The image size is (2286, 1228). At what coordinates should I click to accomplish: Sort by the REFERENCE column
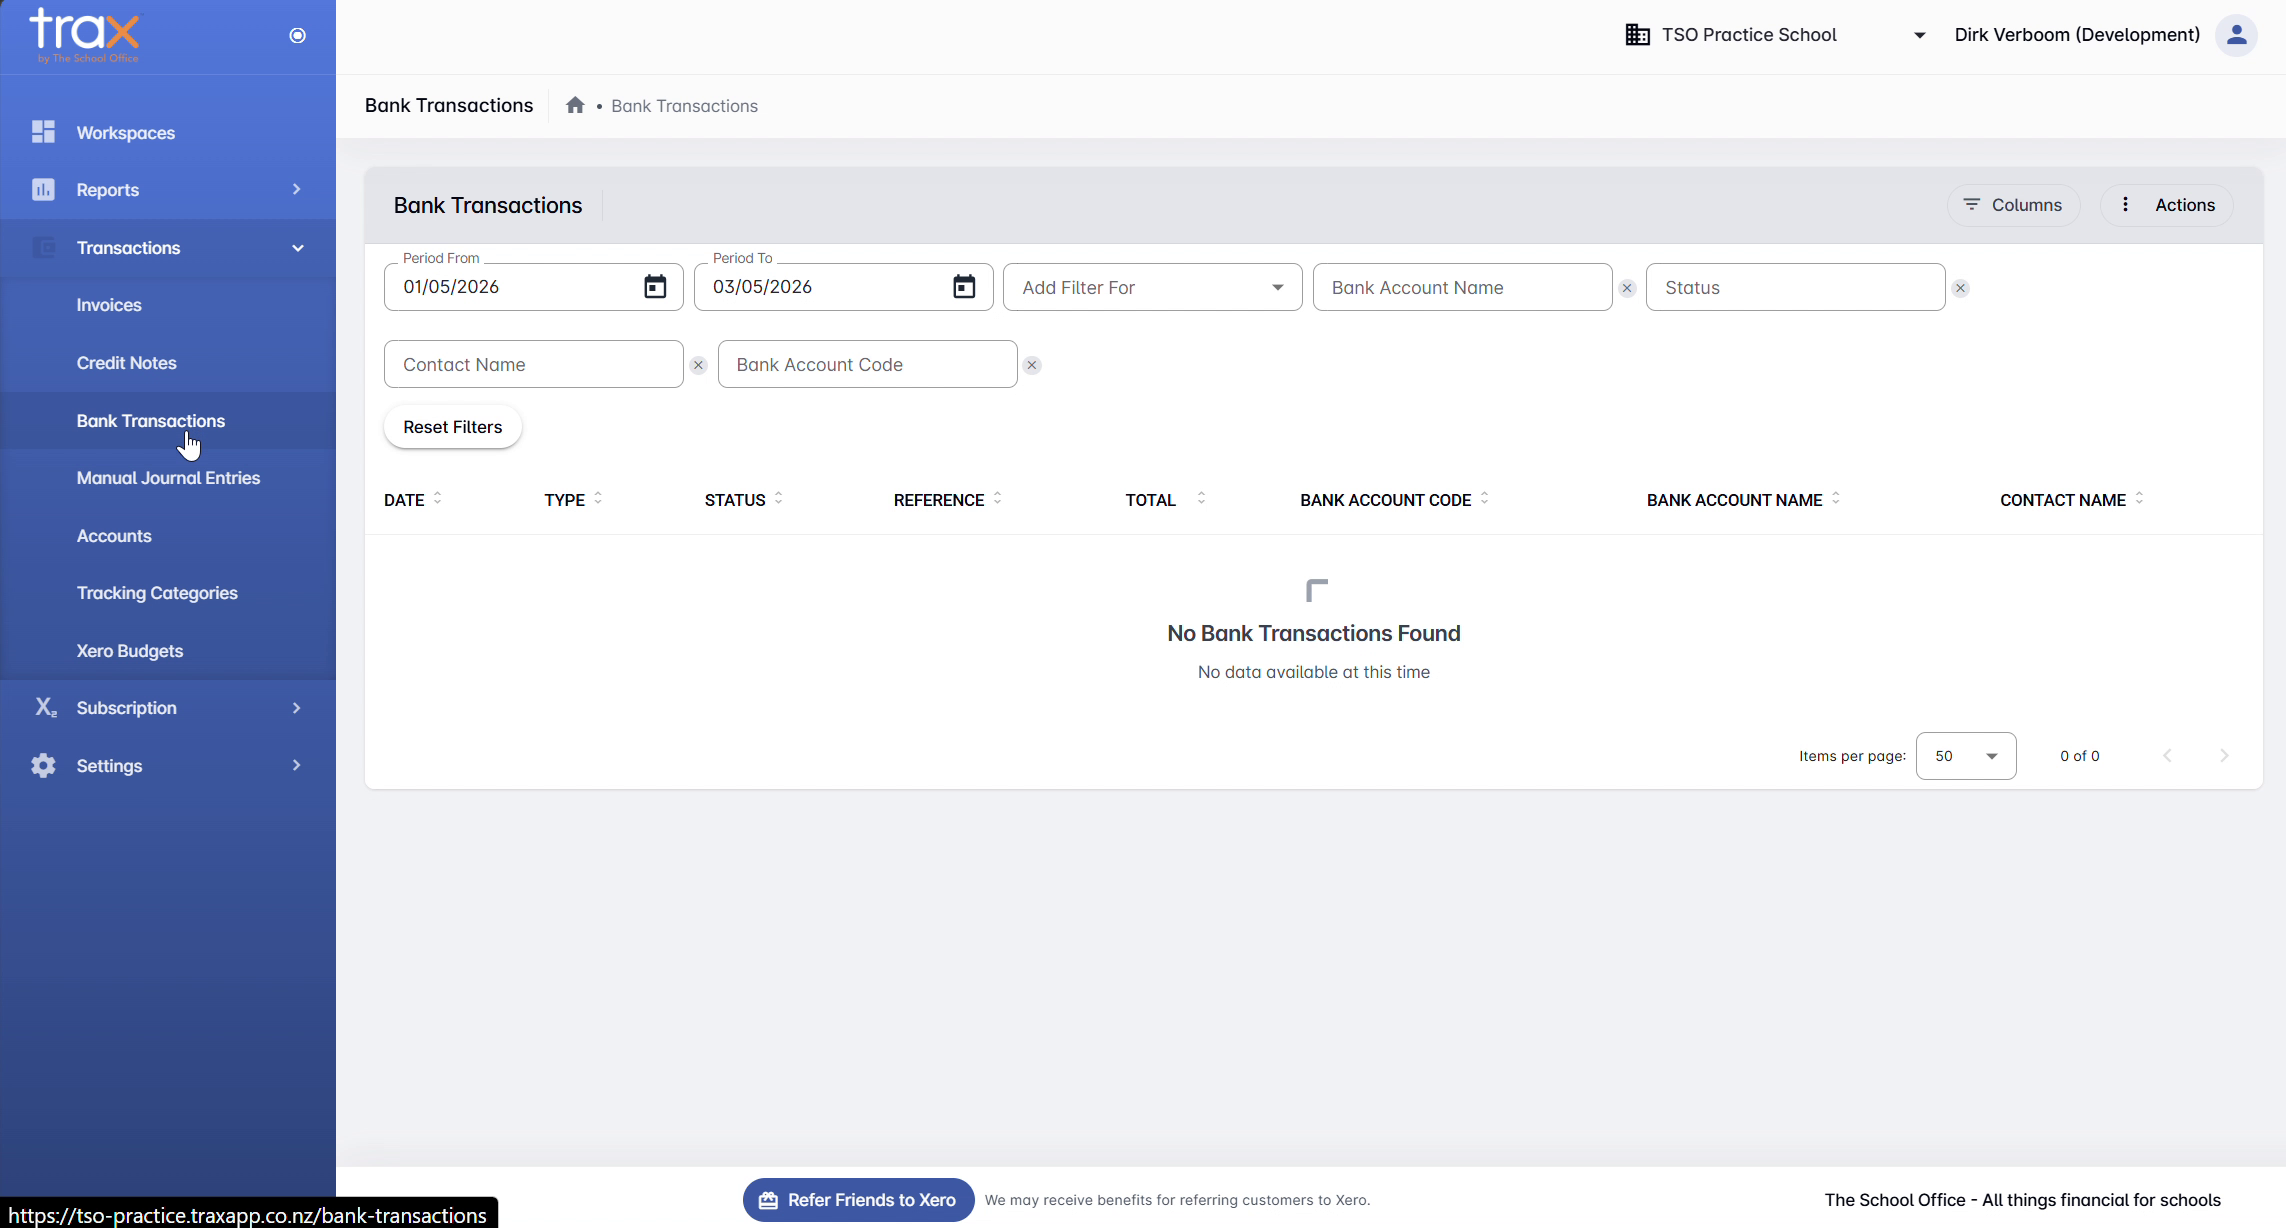(948, 499)
